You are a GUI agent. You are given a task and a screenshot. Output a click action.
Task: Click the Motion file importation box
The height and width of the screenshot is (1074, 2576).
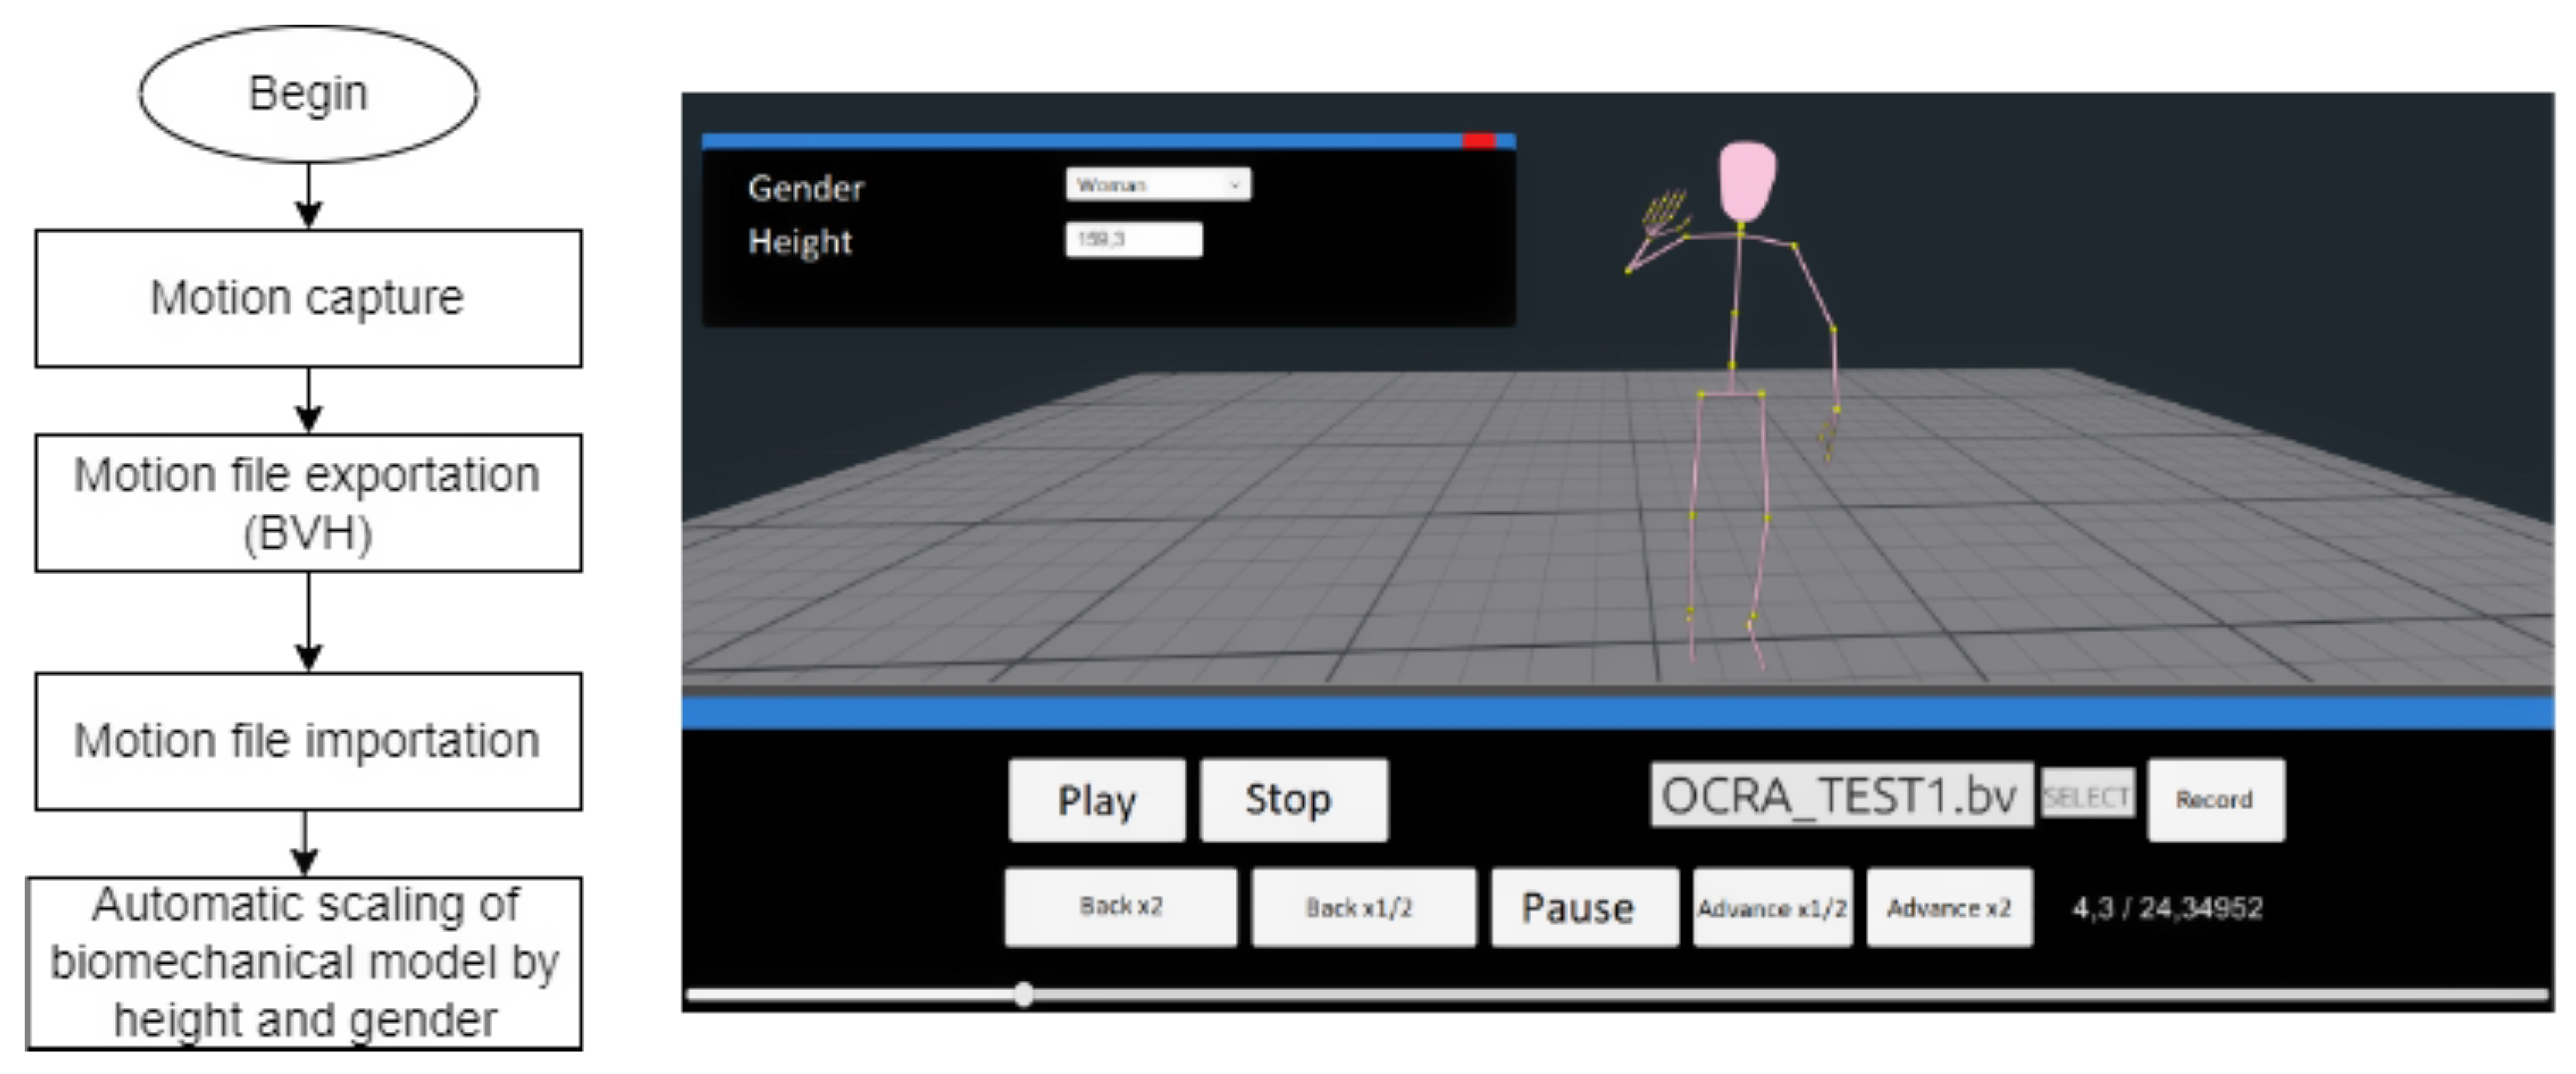click(308, 741)
